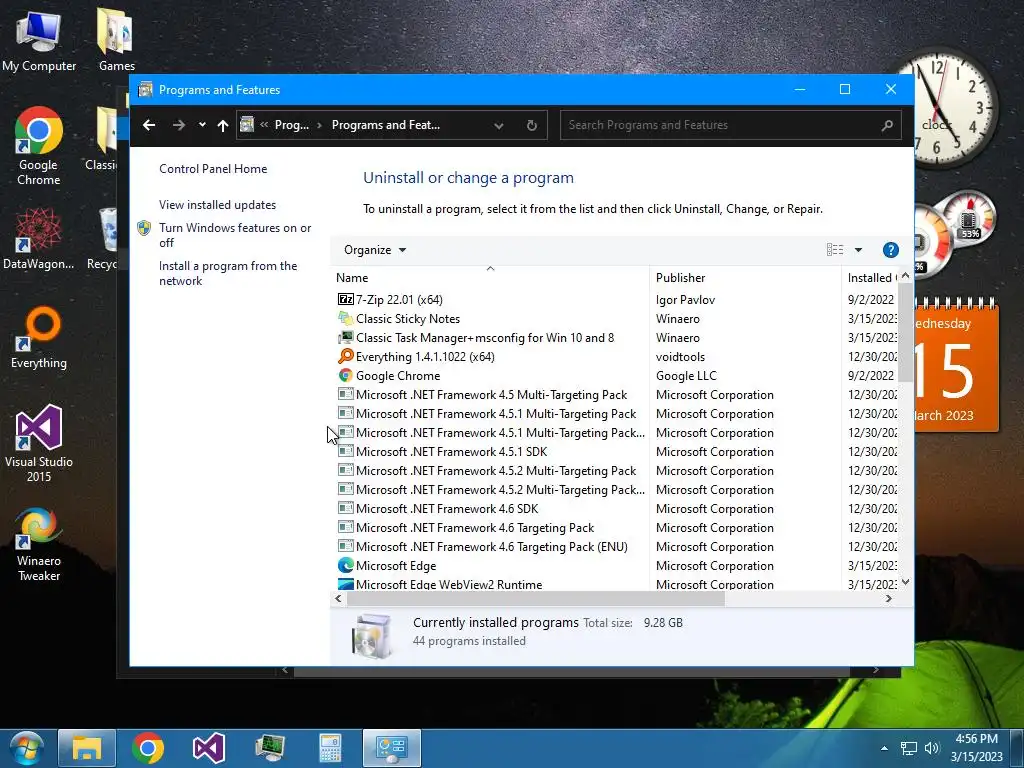
Task: Open Calculator from the taskbar
Action: point(330,748)
